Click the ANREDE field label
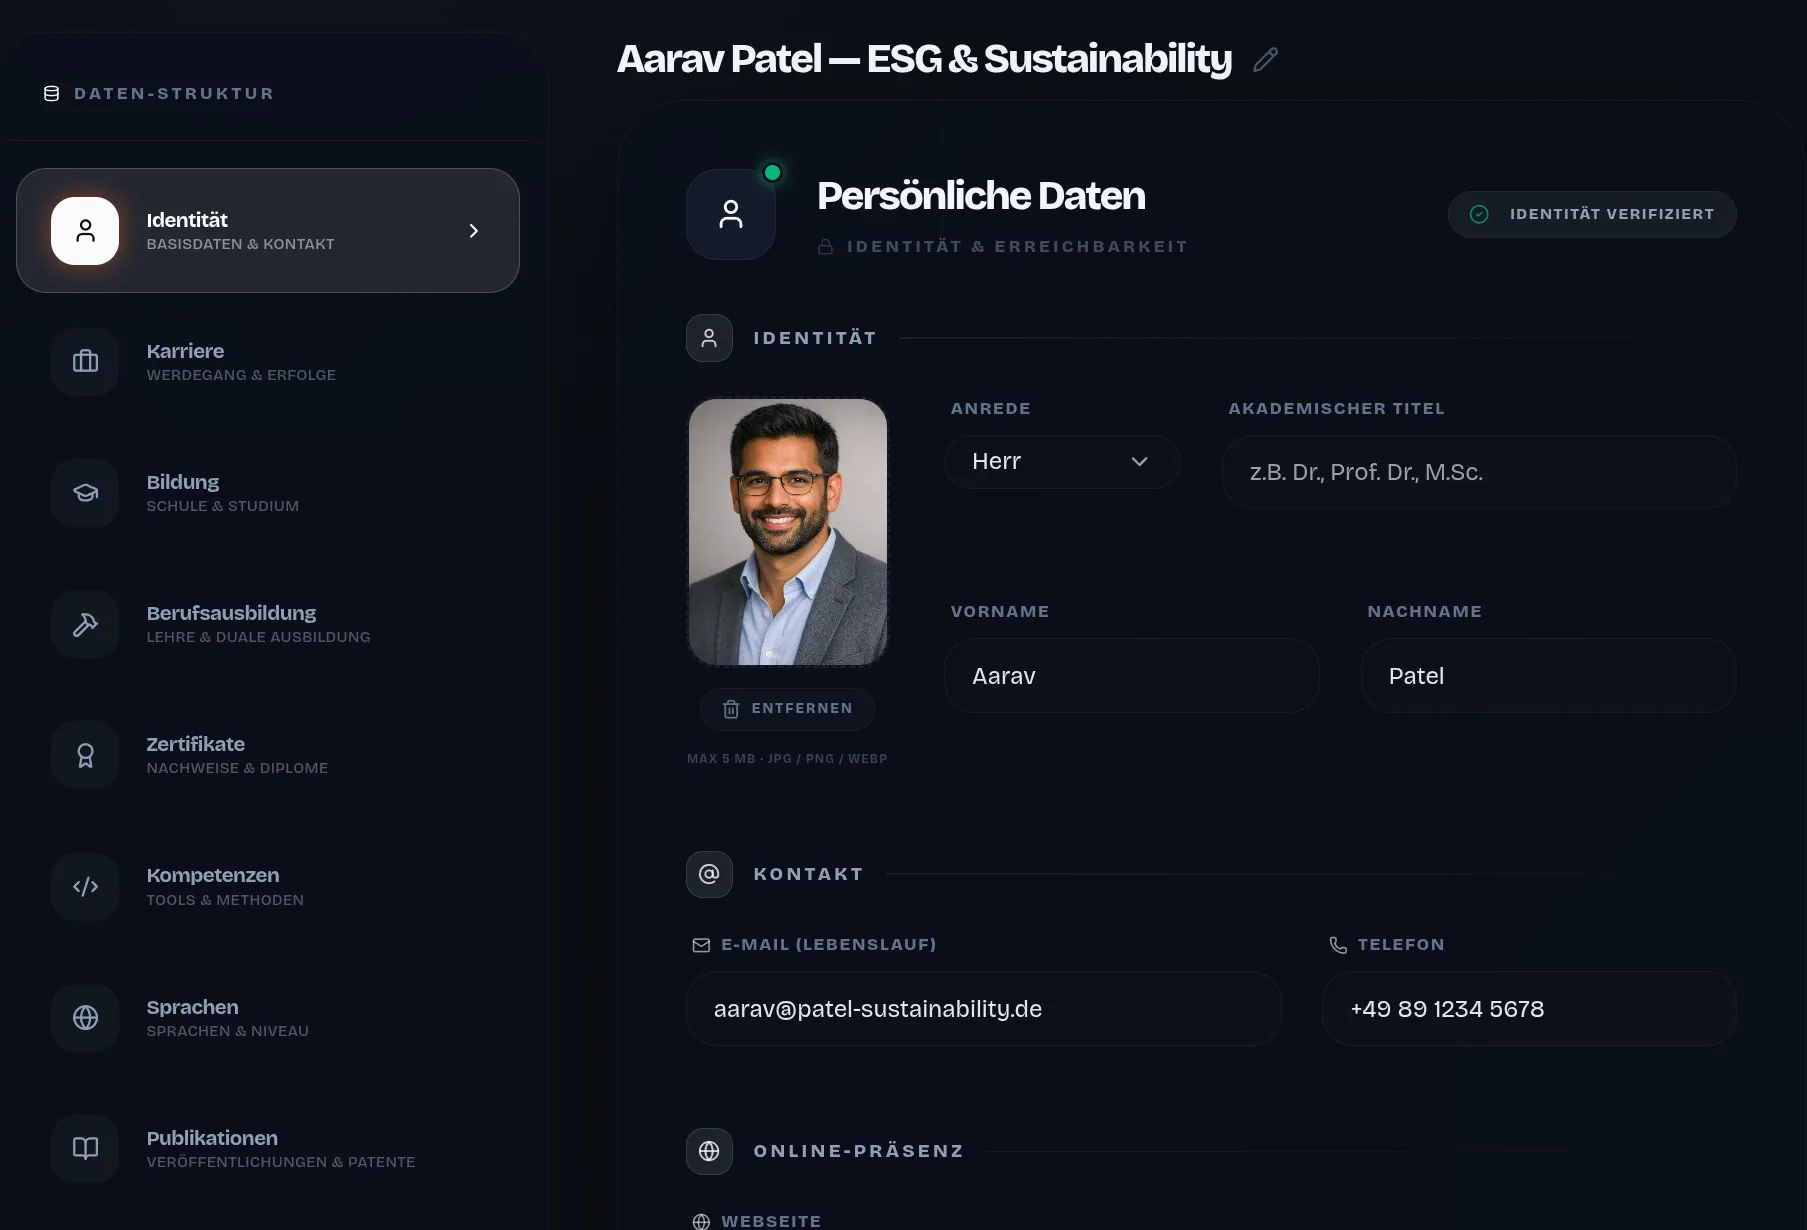This screenshot has width=1807, height=1230. [x=990, y=409]
